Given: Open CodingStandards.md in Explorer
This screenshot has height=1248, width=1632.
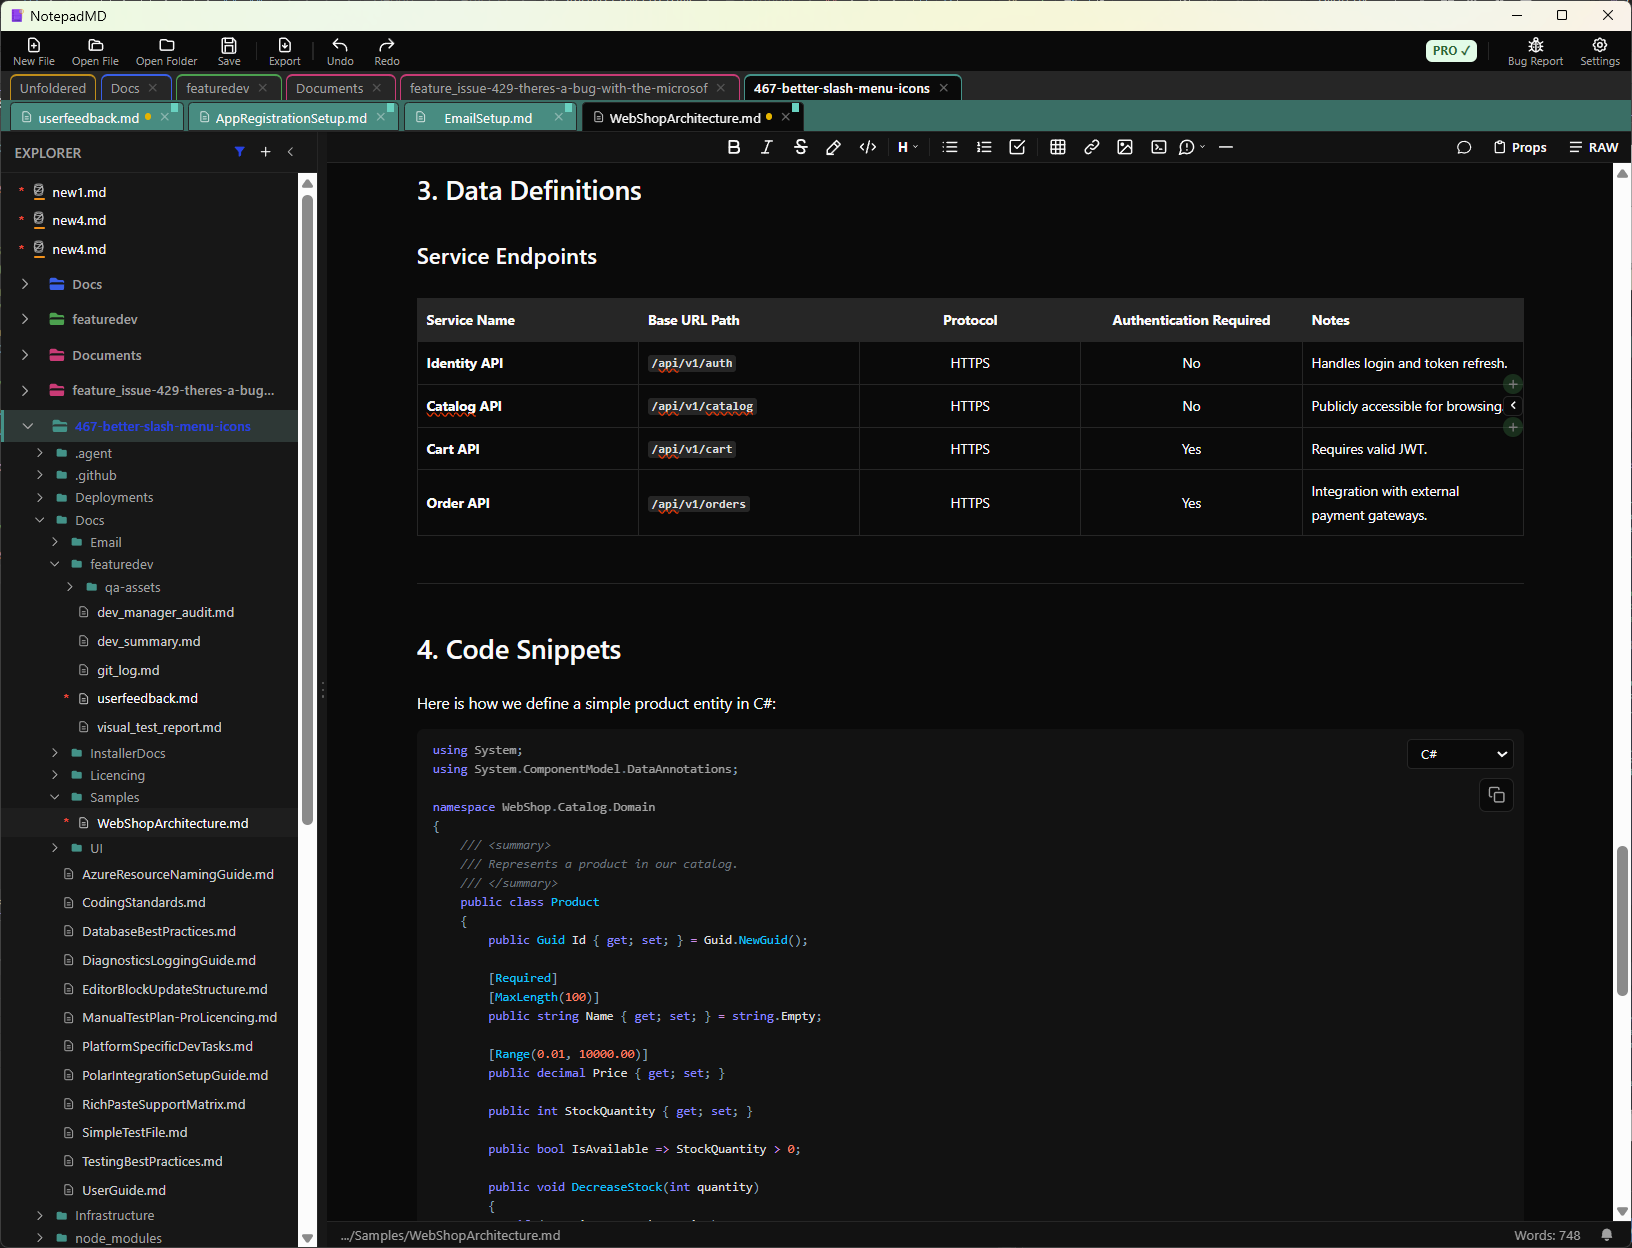Looking at the screenshot, I should tap(144, 902).
